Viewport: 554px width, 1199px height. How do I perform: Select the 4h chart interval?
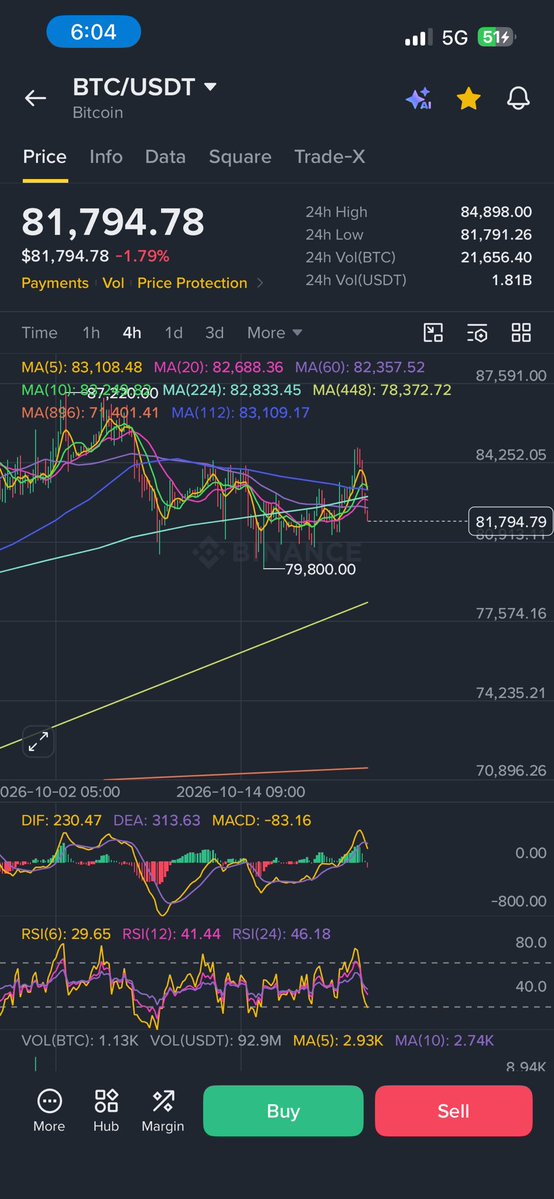point(132,333)
